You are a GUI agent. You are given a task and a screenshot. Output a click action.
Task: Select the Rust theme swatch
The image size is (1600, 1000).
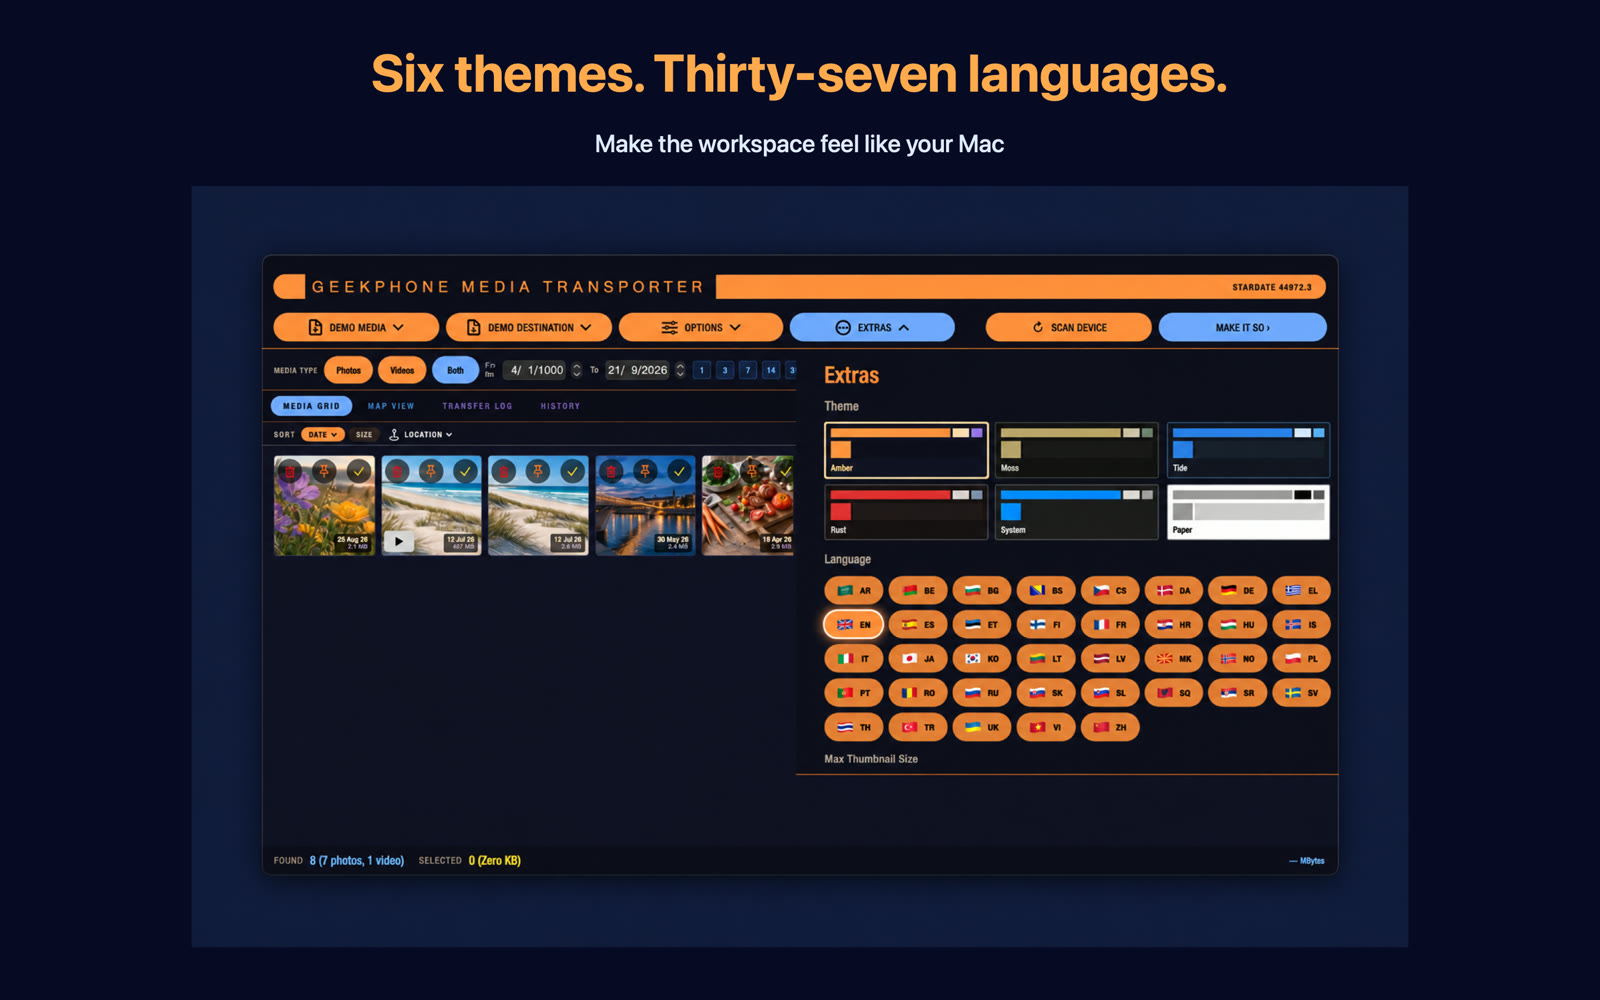click(x=906, y=512)
